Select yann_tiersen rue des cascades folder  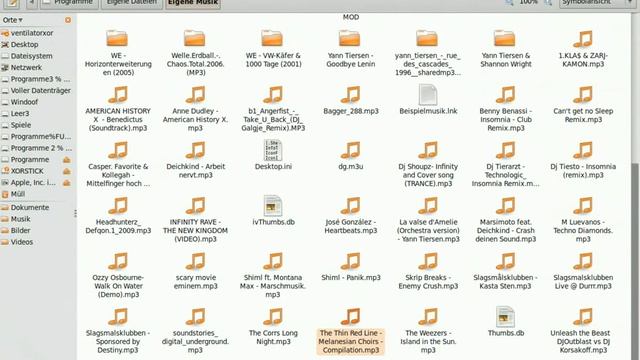[x=428, y=53]
